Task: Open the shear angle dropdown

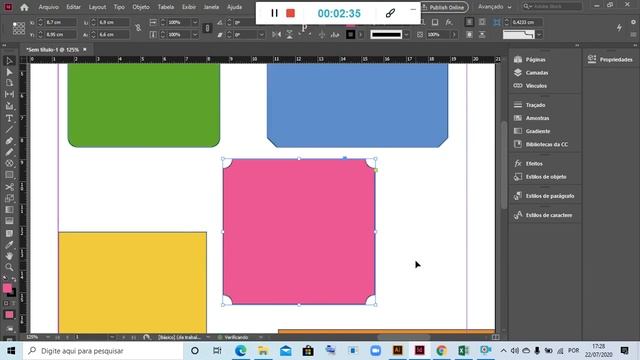Action: tap(261, 35)
